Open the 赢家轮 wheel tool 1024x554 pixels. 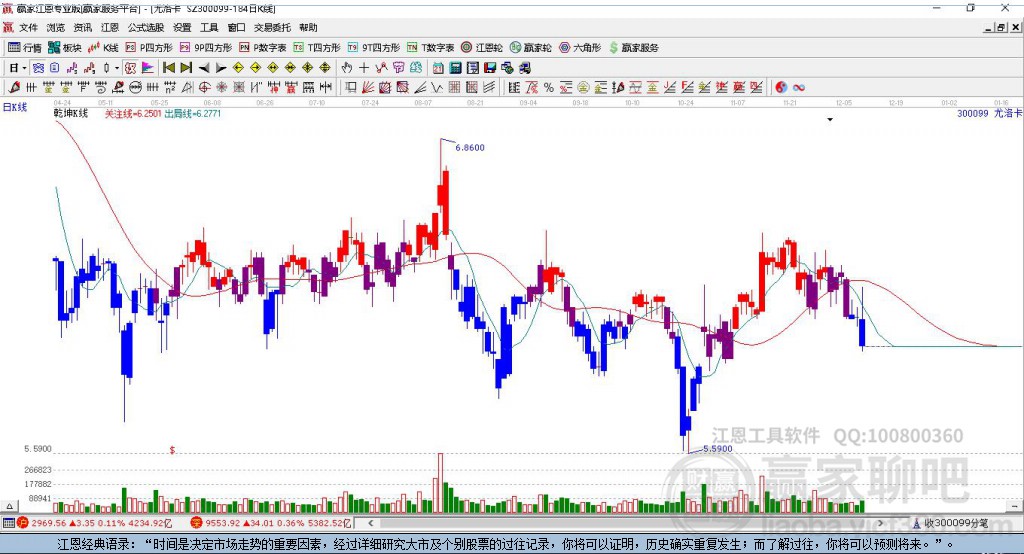(530, 48)
